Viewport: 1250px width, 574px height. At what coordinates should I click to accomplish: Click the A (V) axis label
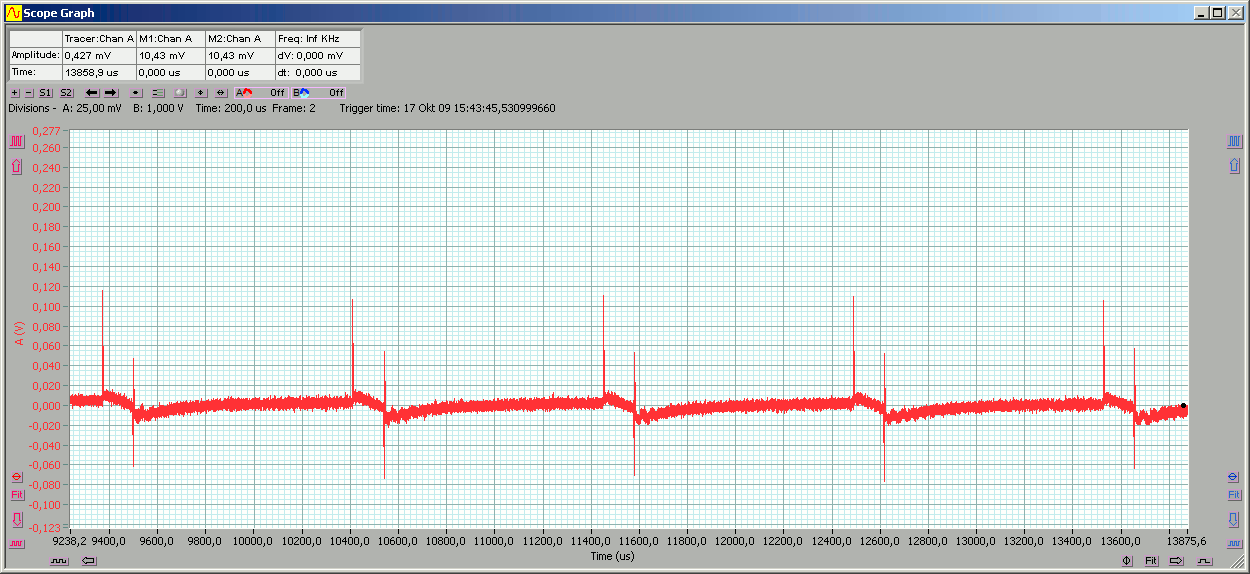click(20, 333)
